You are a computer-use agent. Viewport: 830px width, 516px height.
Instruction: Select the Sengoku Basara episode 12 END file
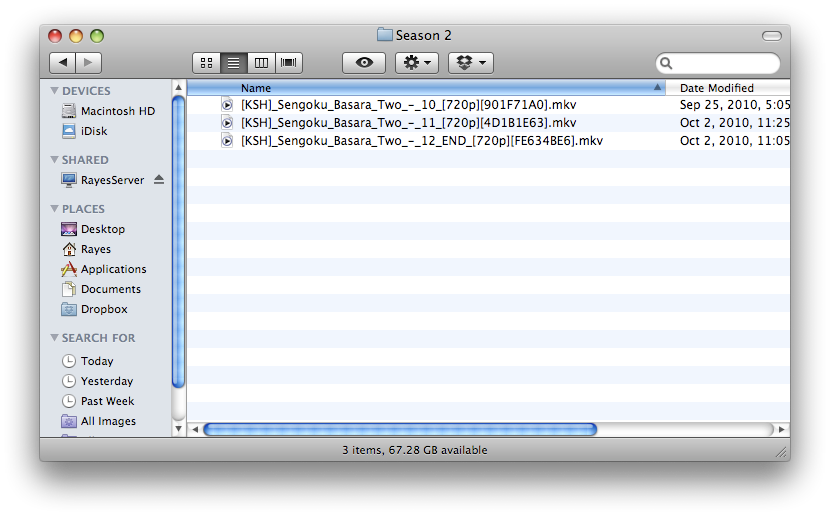422,141
